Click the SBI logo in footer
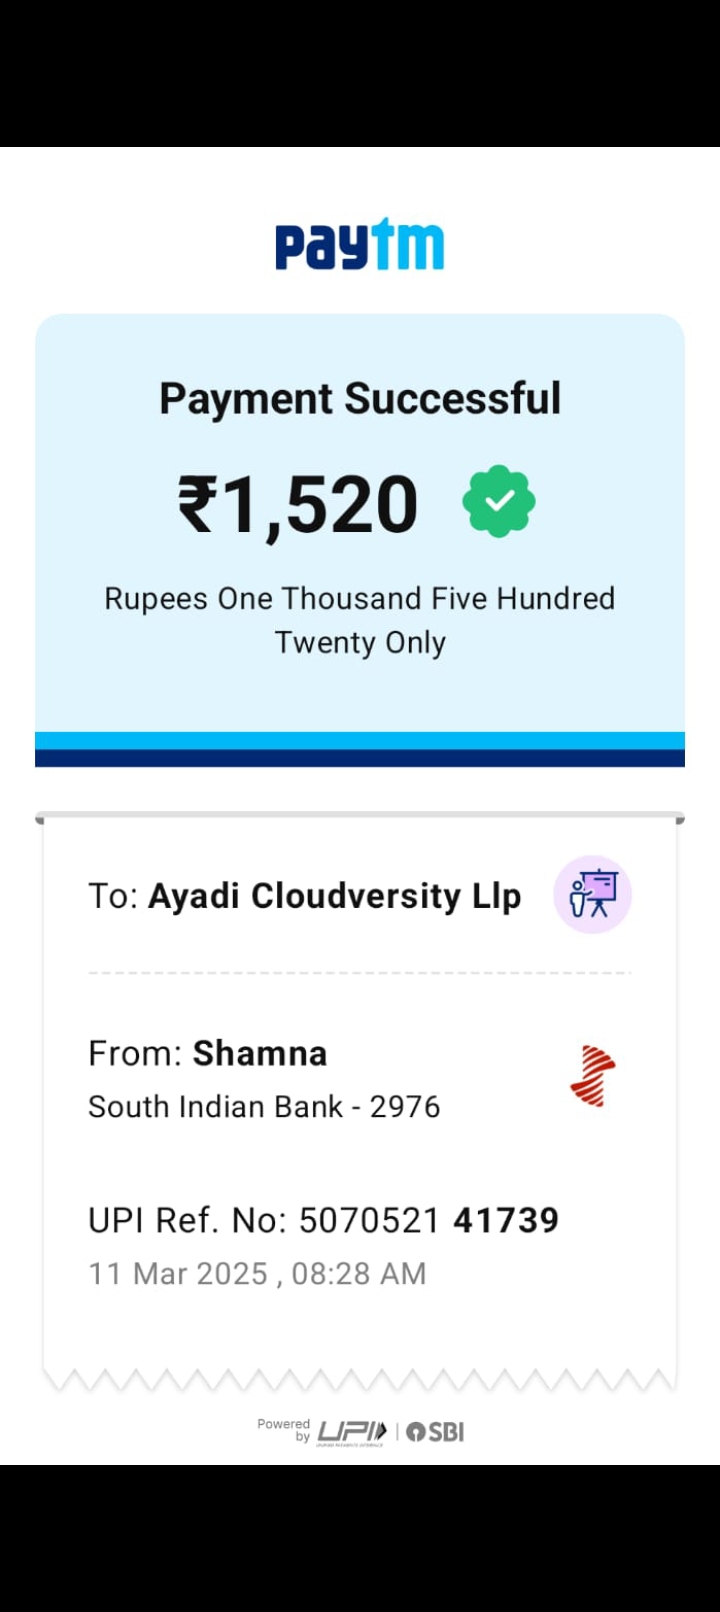The image size is (720, 1612). click(436, 1432)
